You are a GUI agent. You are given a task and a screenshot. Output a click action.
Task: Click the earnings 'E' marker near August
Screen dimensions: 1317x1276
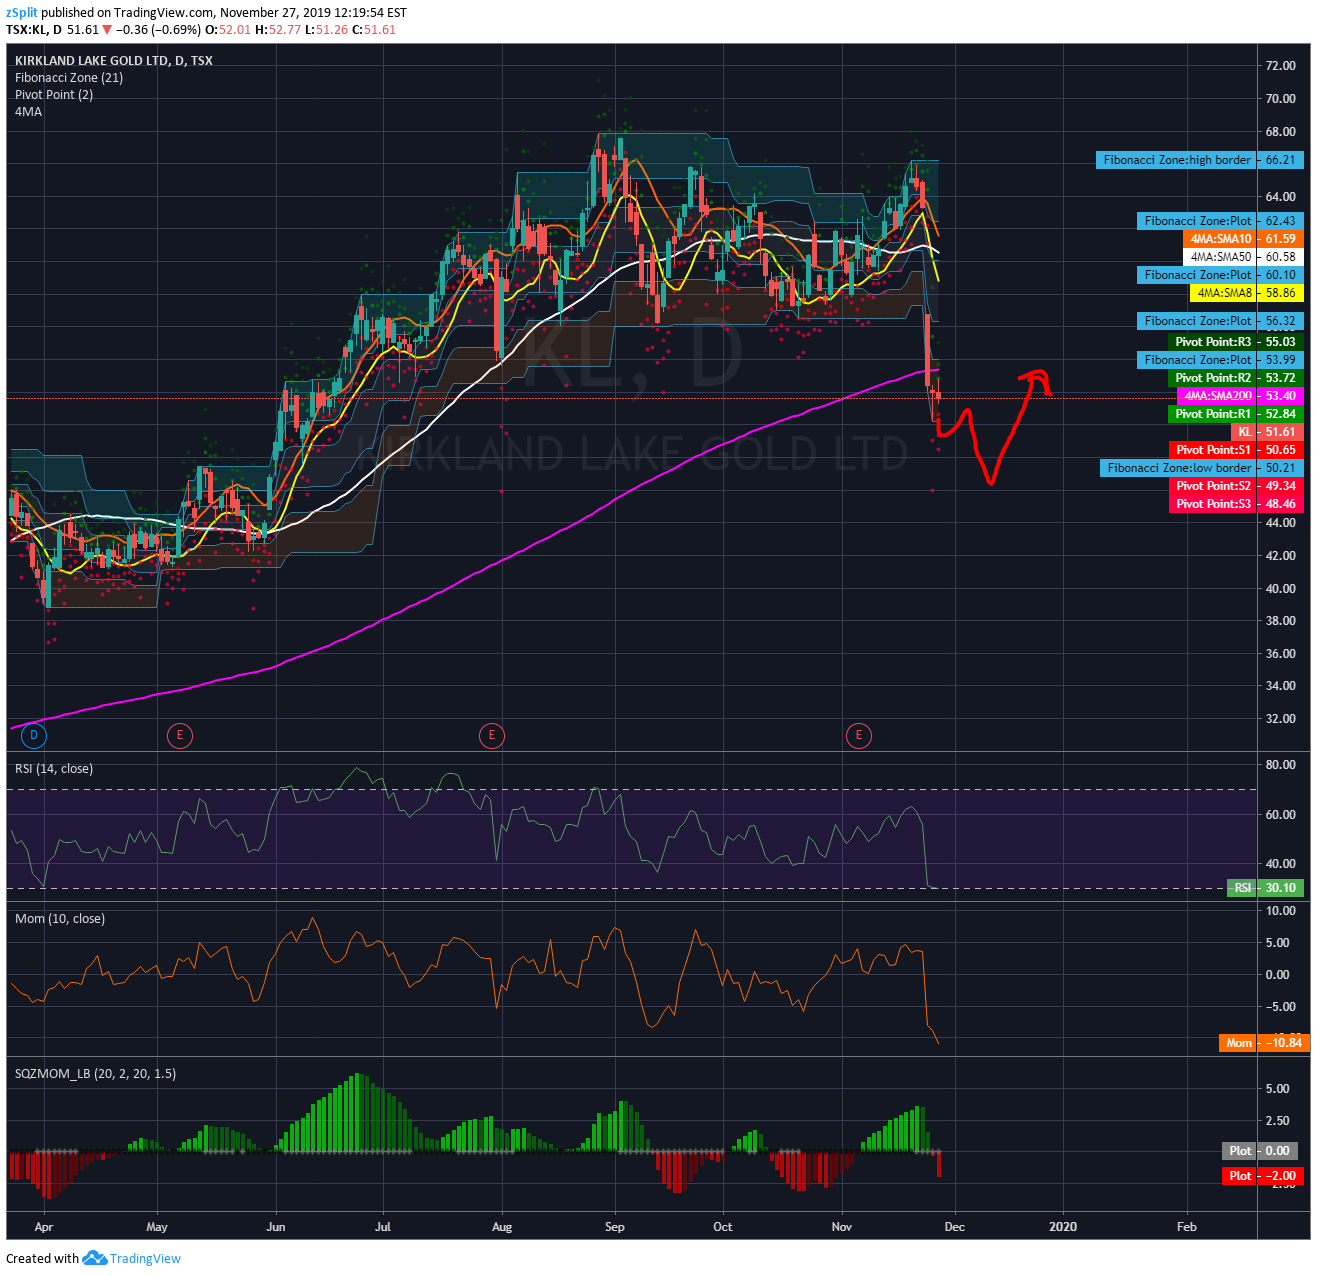[491, 736]
